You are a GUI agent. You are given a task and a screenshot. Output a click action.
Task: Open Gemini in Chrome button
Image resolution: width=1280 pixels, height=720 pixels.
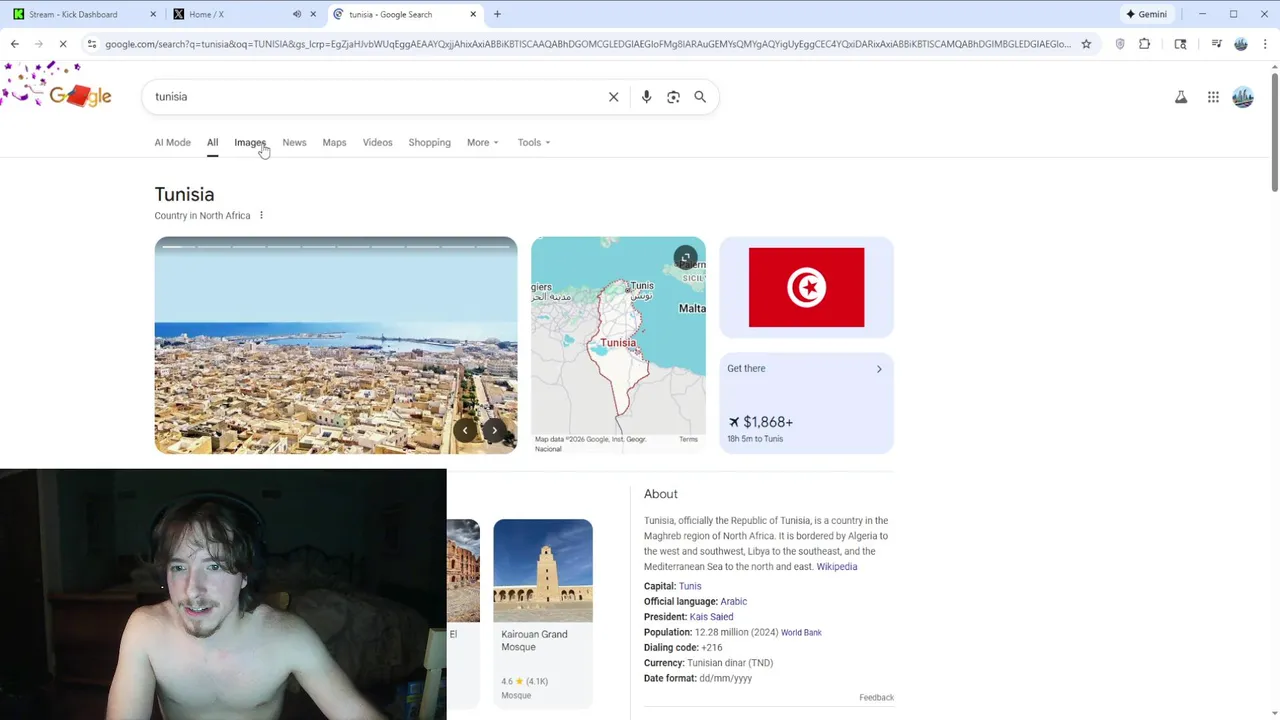pos(1146,14)
